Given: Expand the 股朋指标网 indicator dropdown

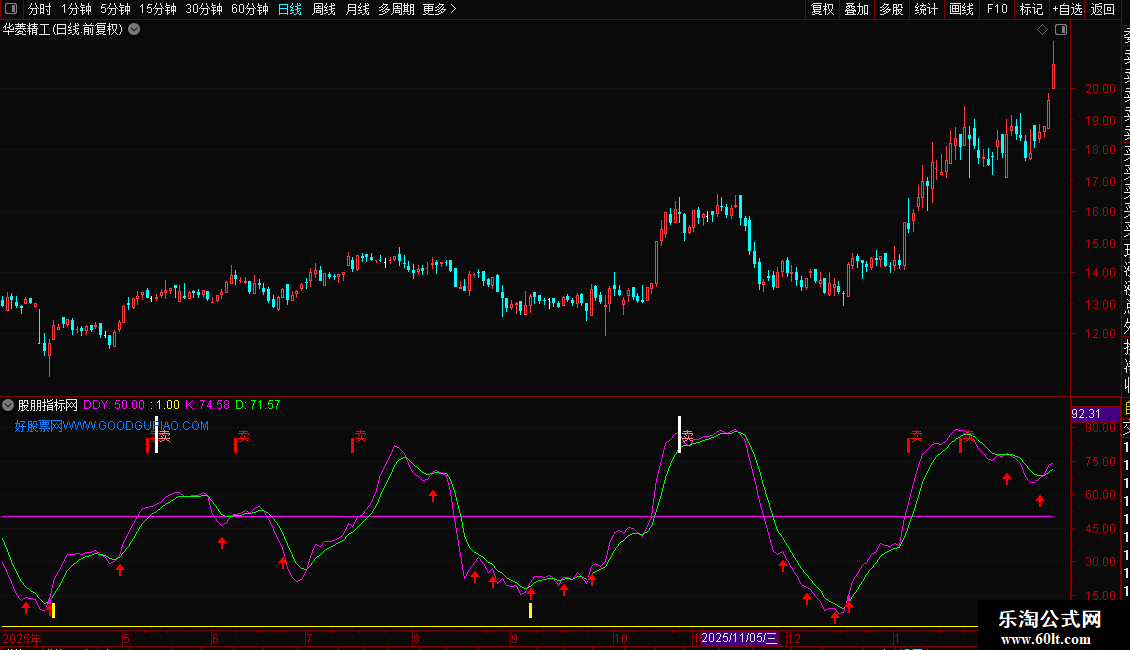Looking at the screenshot, I should click(8, 405).
